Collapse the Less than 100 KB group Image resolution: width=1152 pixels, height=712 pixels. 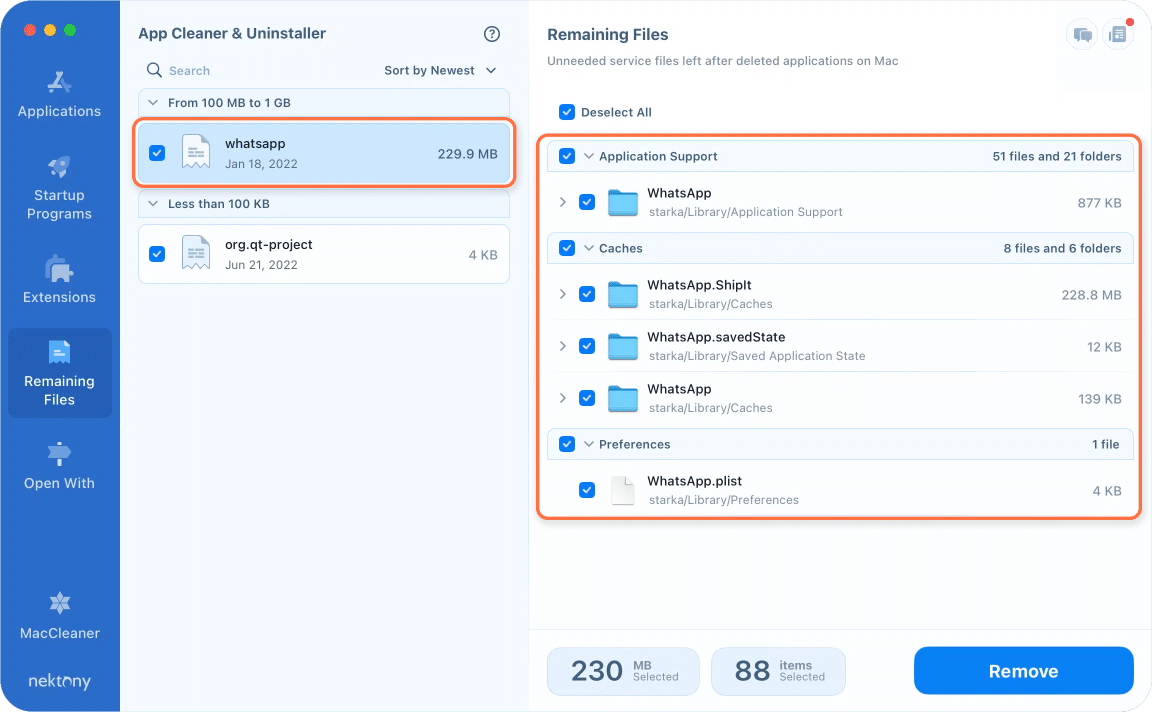(153, 204)
